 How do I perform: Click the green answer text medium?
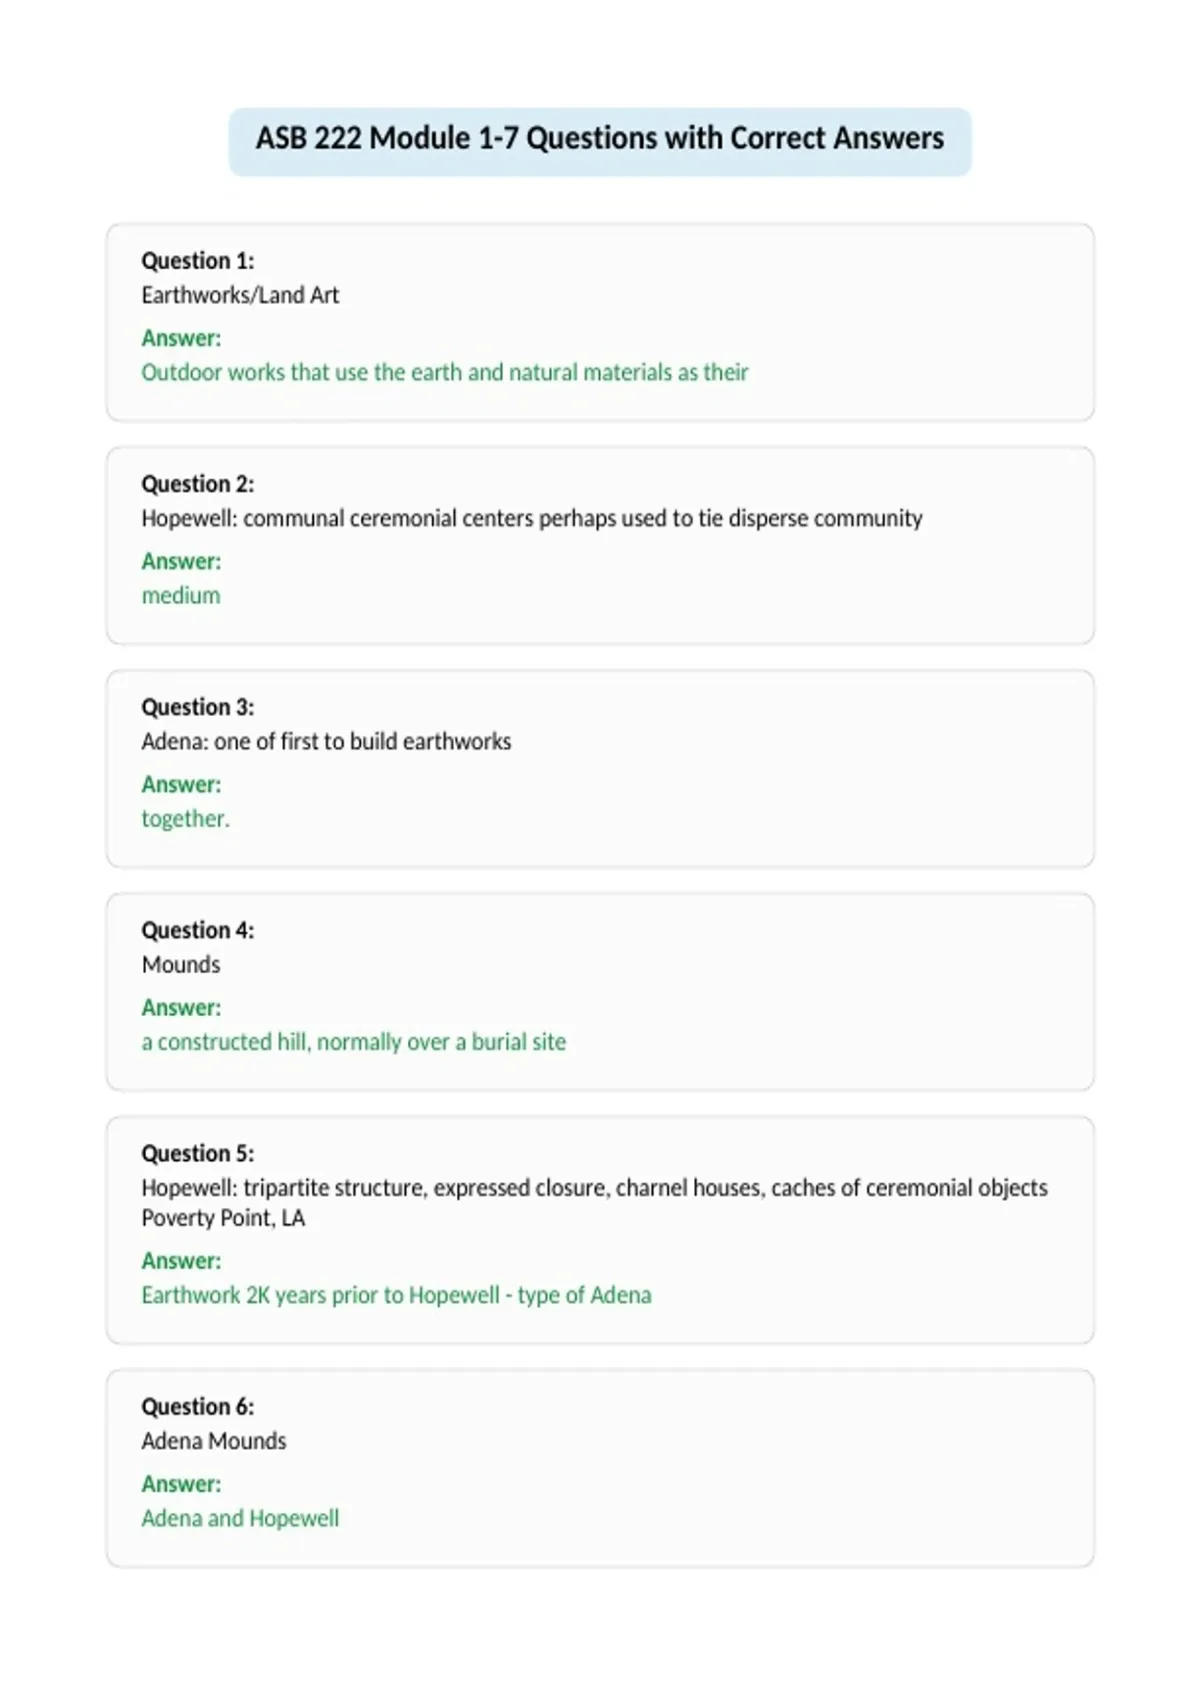(x=181, y=595)
